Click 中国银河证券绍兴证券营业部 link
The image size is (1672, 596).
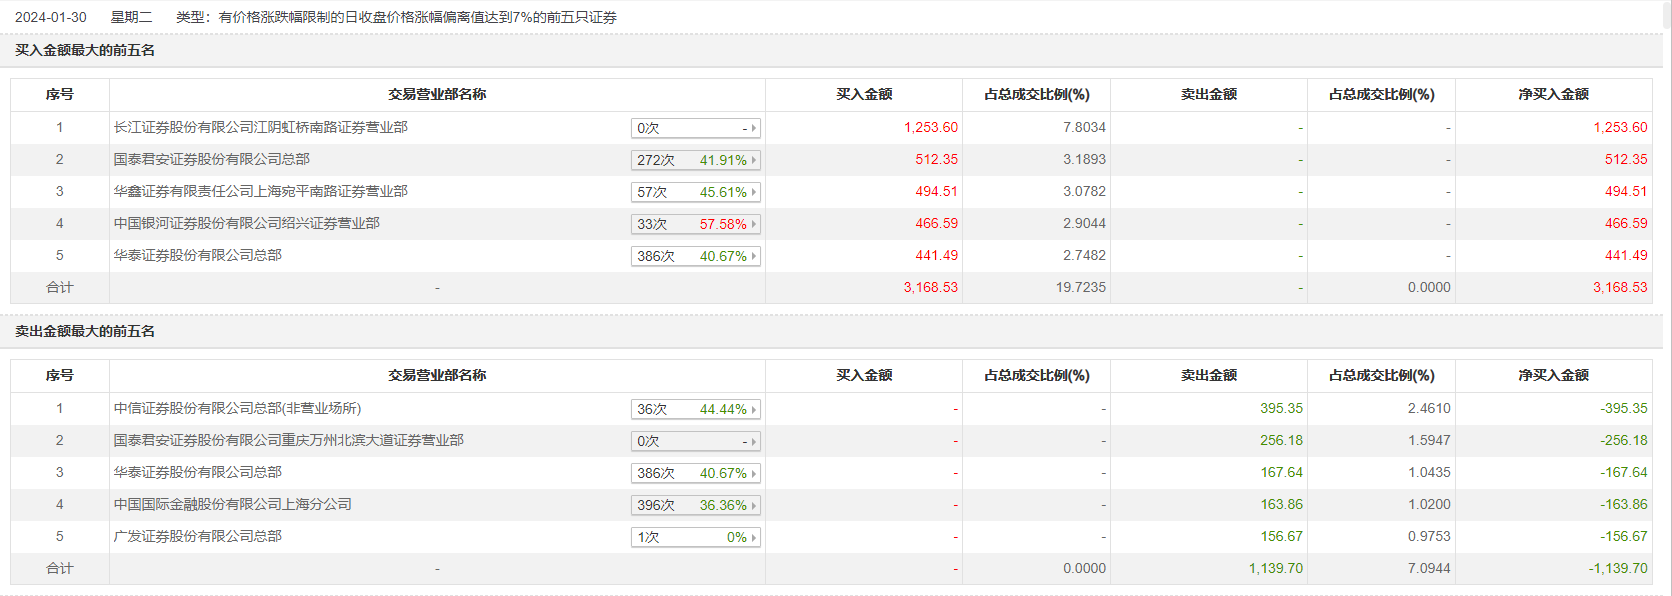(x=246, y=223)
